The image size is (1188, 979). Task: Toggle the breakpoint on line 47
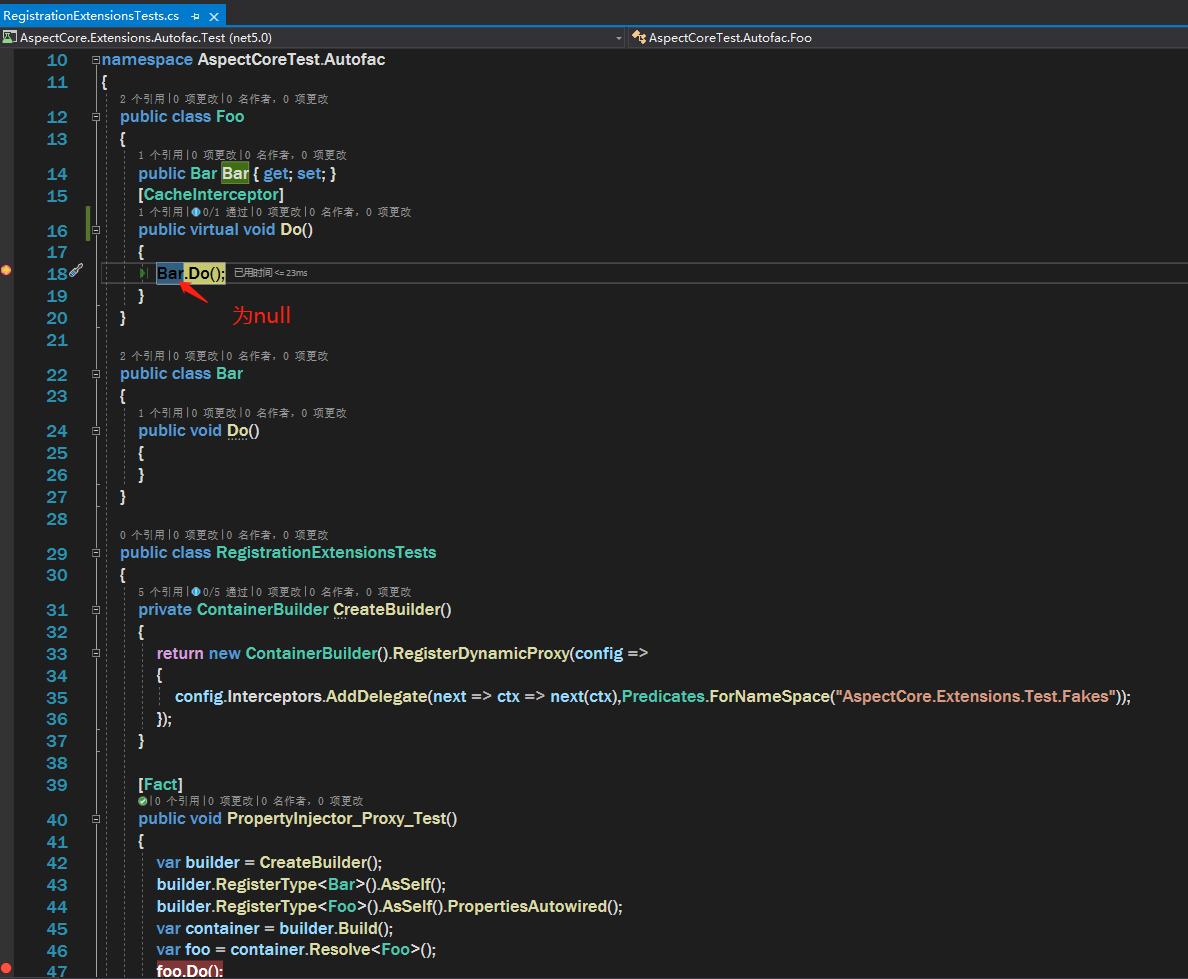coord(6,968)
